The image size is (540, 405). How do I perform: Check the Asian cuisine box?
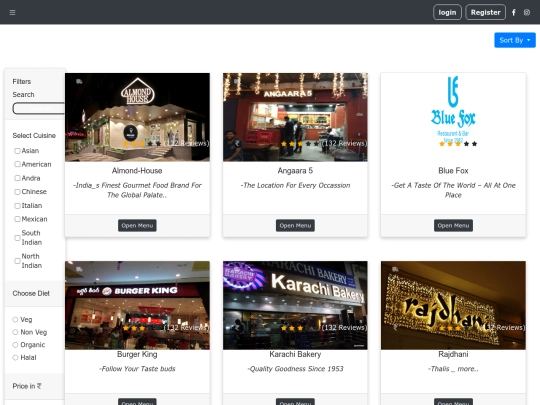[x=17, y=151]
